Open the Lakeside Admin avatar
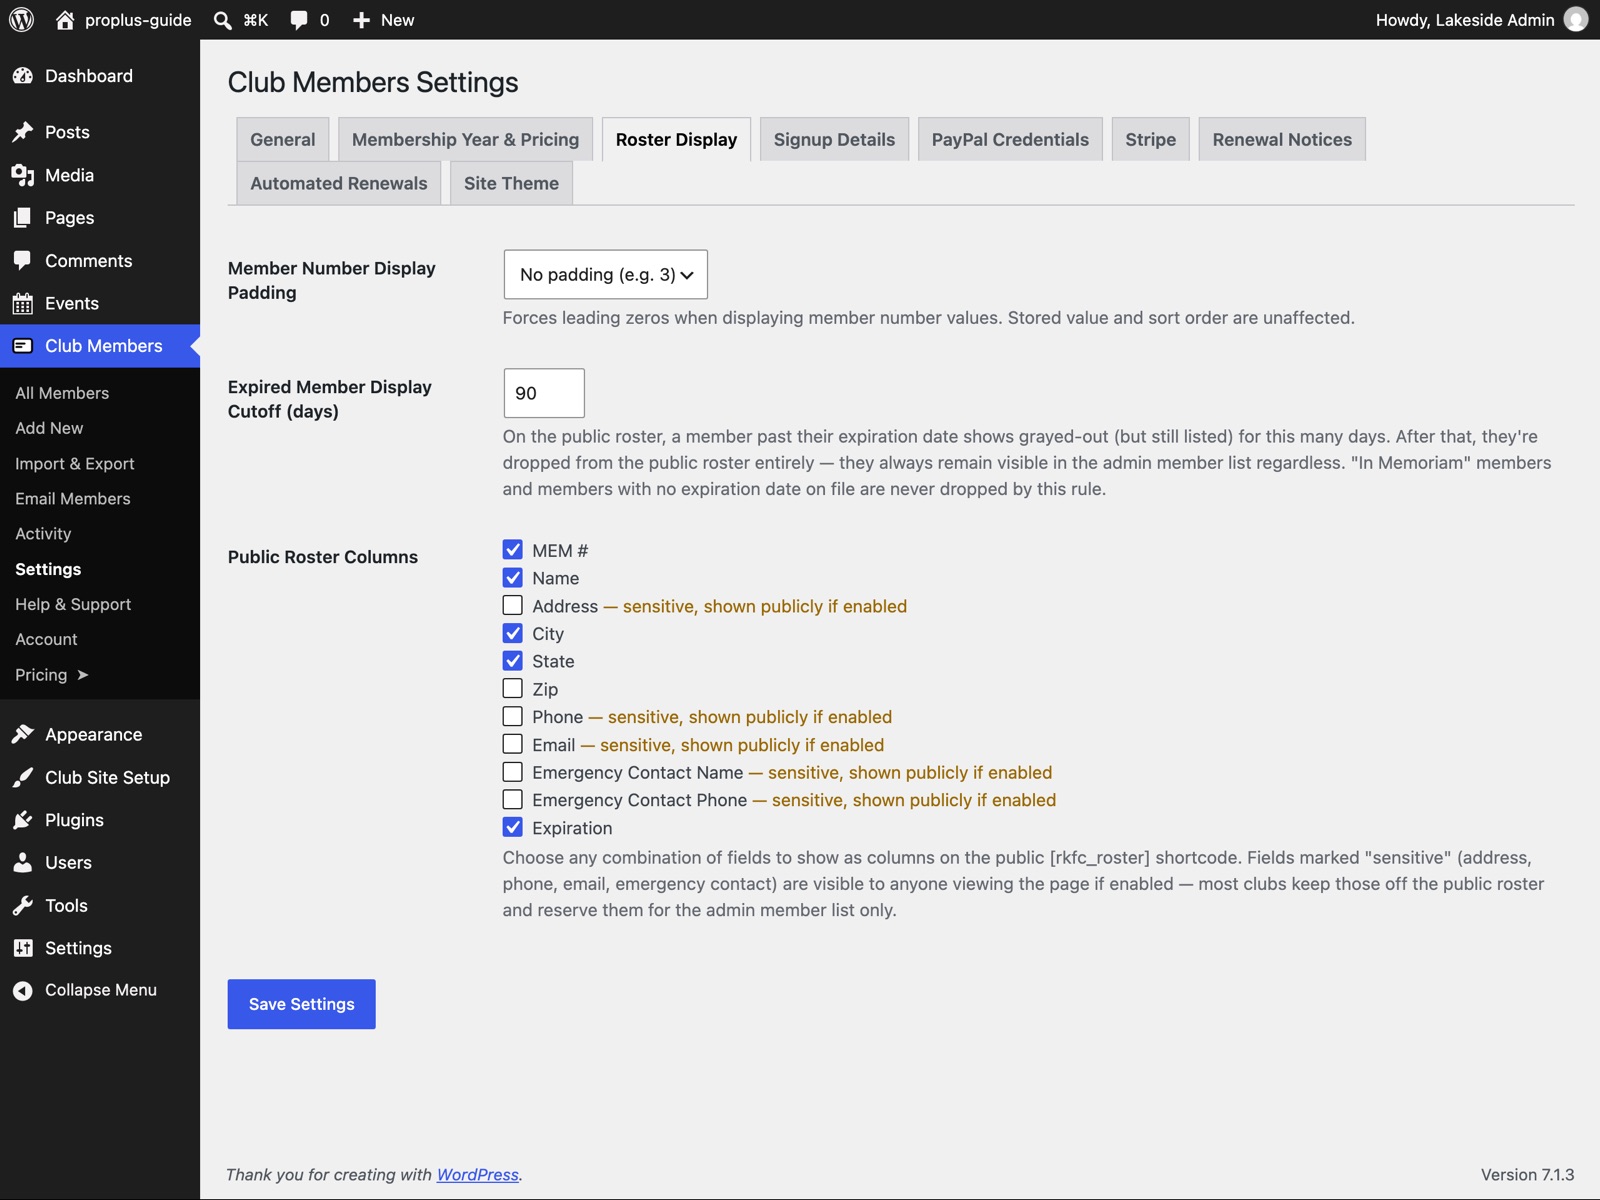 [1576, 20]
